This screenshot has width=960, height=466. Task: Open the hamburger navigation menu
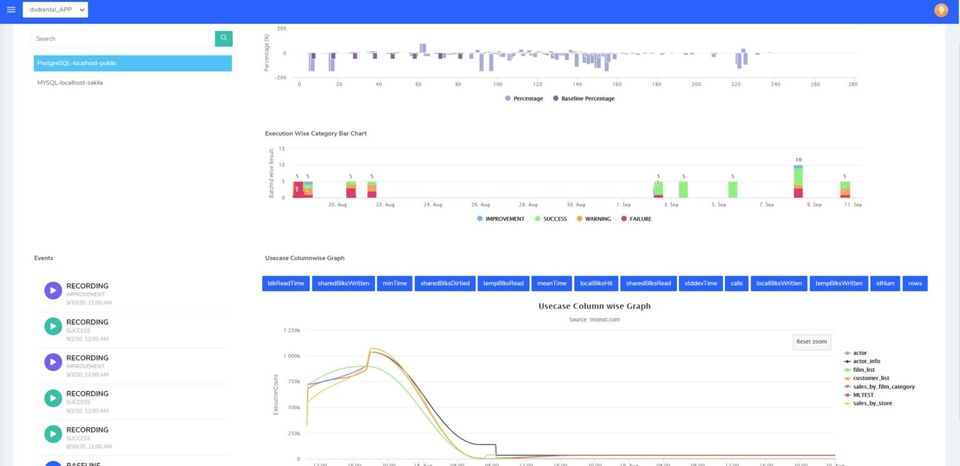click(10, 10)
